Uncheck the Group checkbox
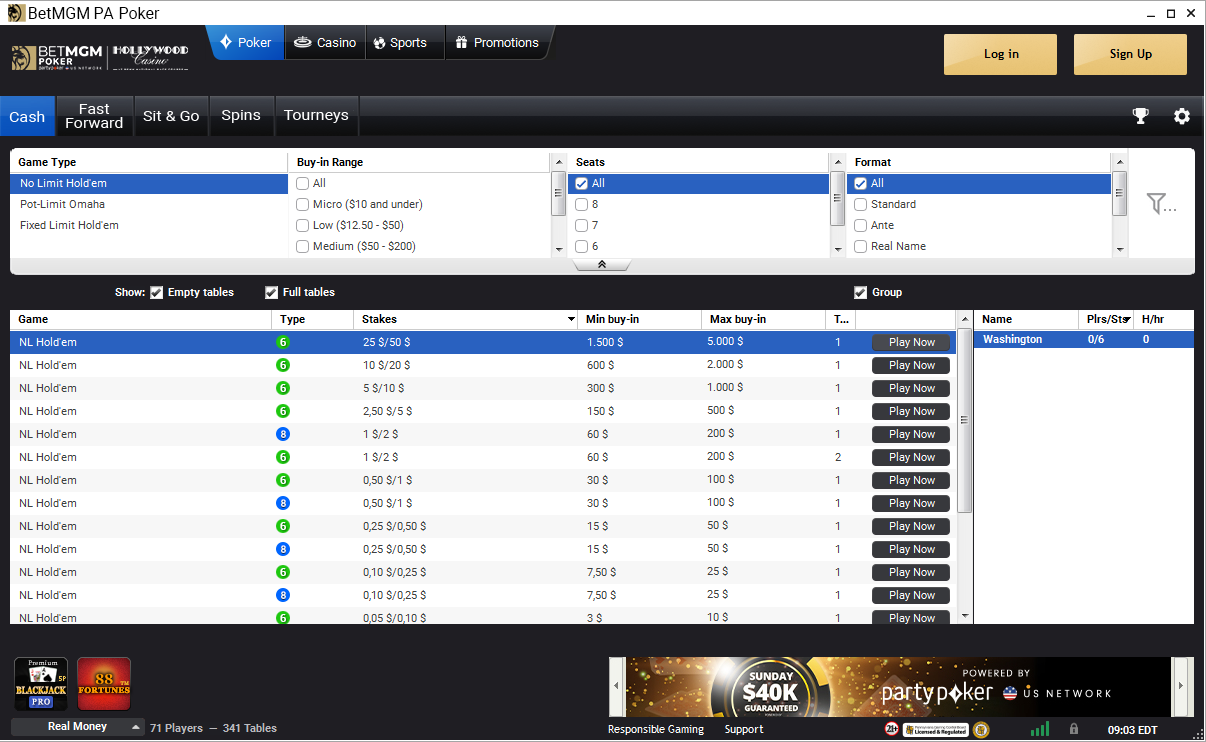Viewport: 1206px width, 742px height. coord(860,292)
